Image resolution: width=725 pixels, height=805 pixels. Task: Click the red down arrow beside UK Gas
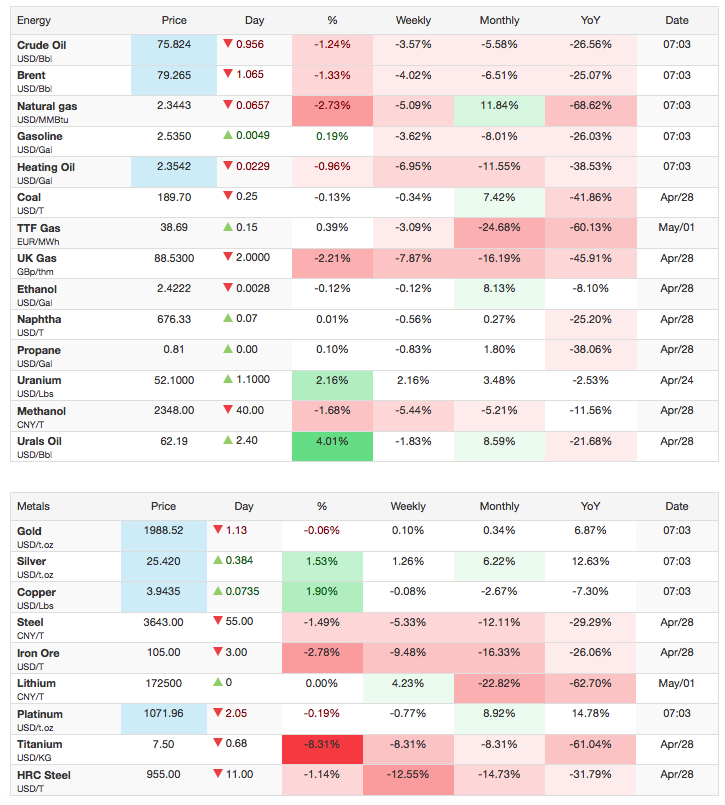click(x=228, y=257)
